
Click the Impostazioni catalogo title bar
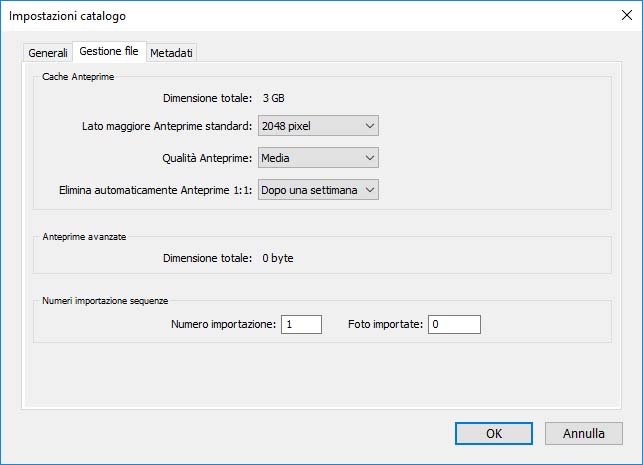(300, 16)
